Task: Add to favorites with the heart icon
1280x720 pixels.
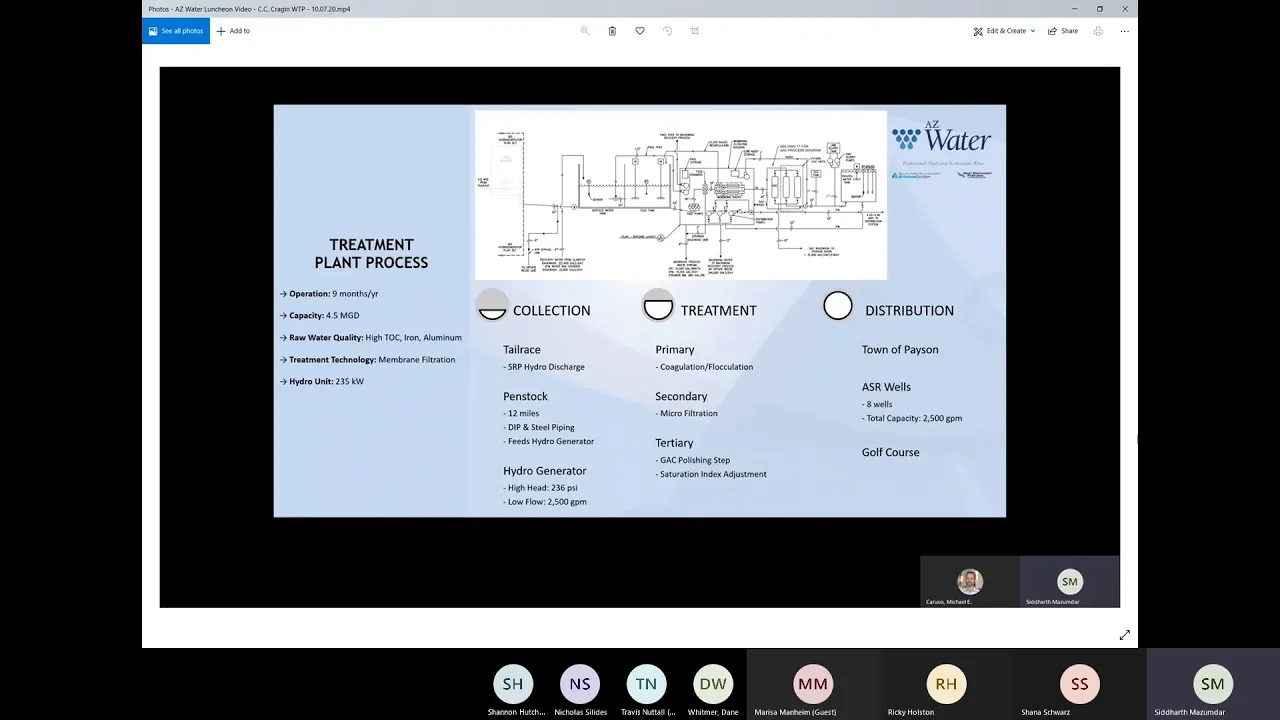Action: pyautogui.click(x=640, y=31)
